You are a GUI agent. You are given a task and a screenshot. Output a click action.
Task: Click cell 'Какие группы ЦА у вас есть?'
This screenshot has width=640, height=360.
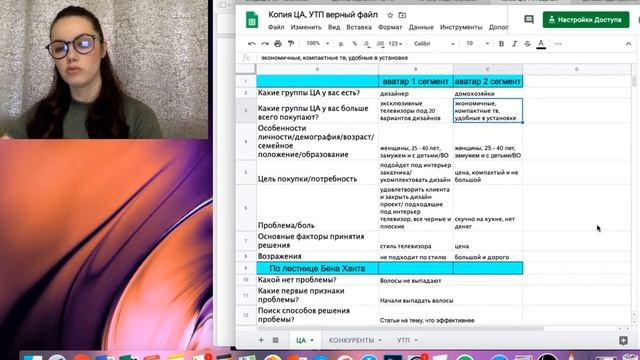click(317, 93)
